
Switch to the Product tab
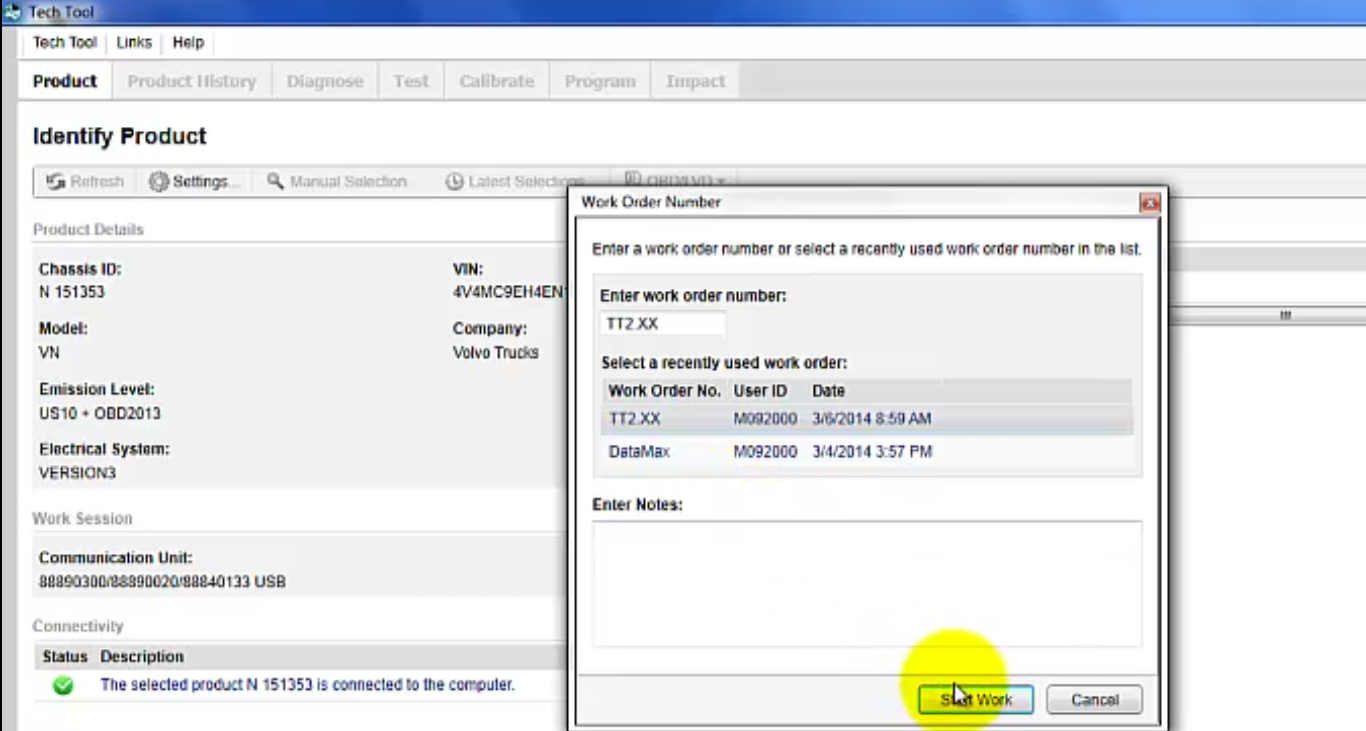pyautogui.click(x=63, y=81)
